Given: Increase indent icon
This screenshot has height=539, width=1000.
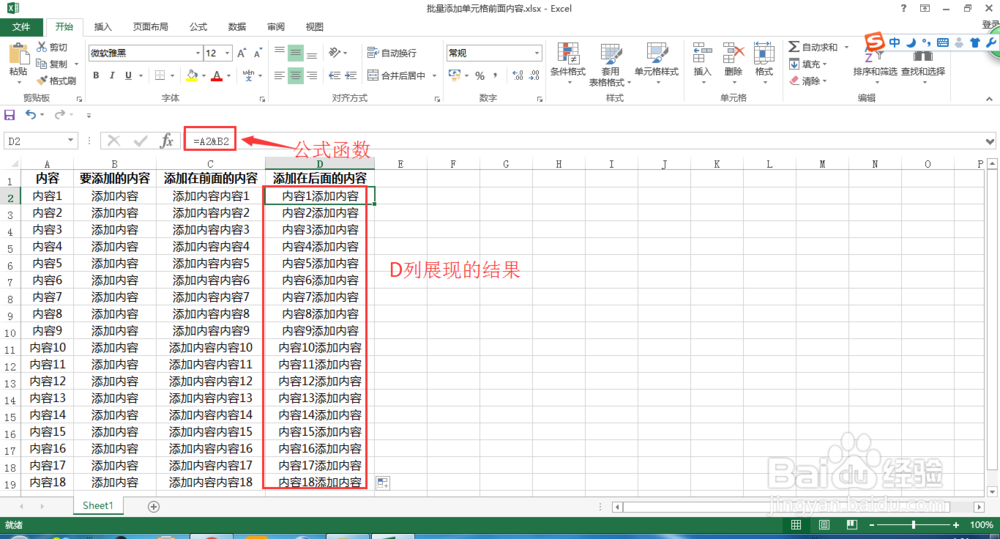Looking at the screenshot, I should 350,75.
